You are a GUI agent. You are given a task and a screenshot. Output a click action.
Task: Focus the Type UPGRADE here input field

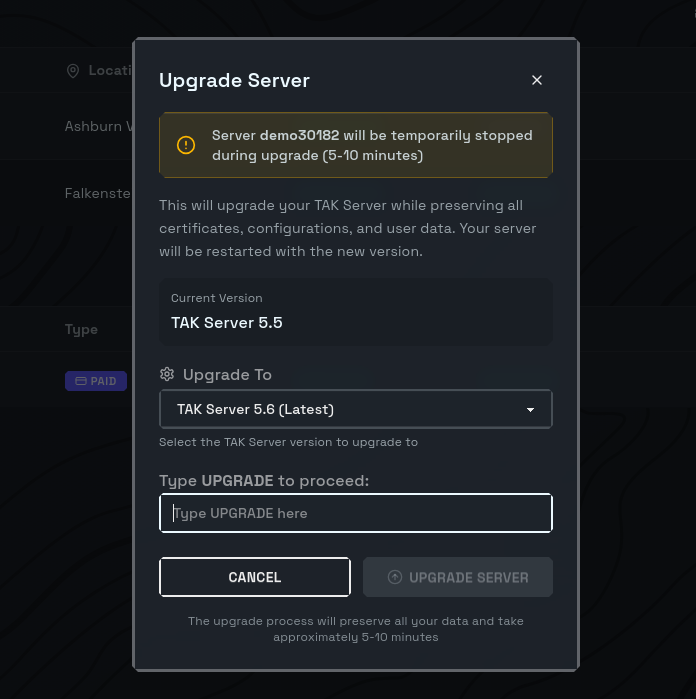[355, 513]
